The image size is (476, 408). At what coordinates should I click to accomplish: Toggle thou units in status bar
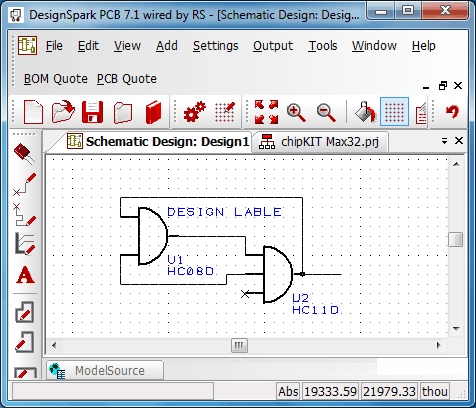[434, 391]
